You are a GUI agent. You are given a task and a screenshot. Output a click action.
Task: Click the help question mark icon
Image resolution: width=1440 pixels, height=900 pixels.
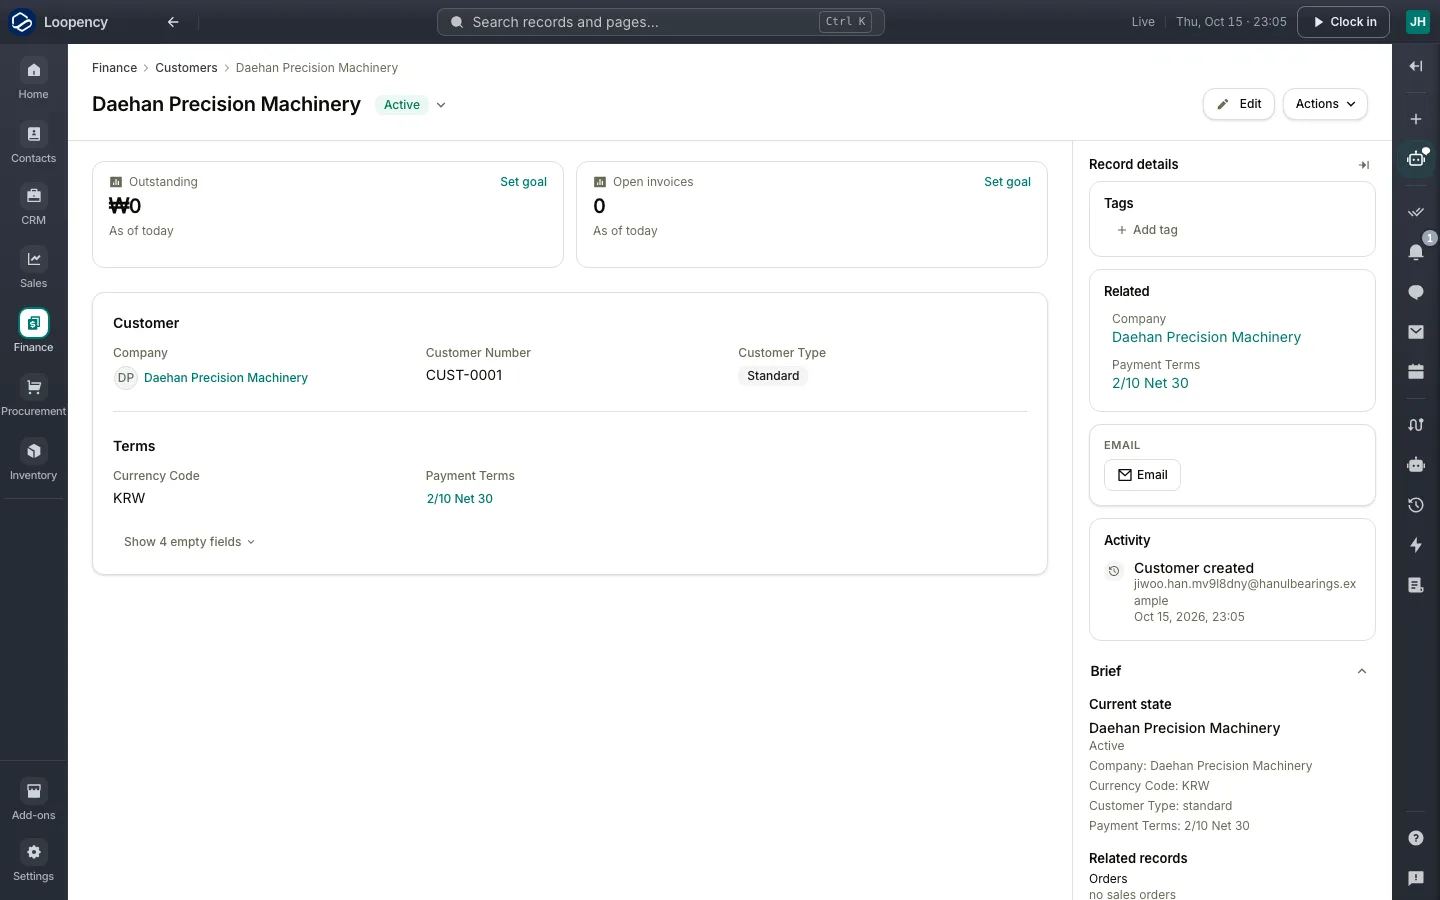(1416, 838)
